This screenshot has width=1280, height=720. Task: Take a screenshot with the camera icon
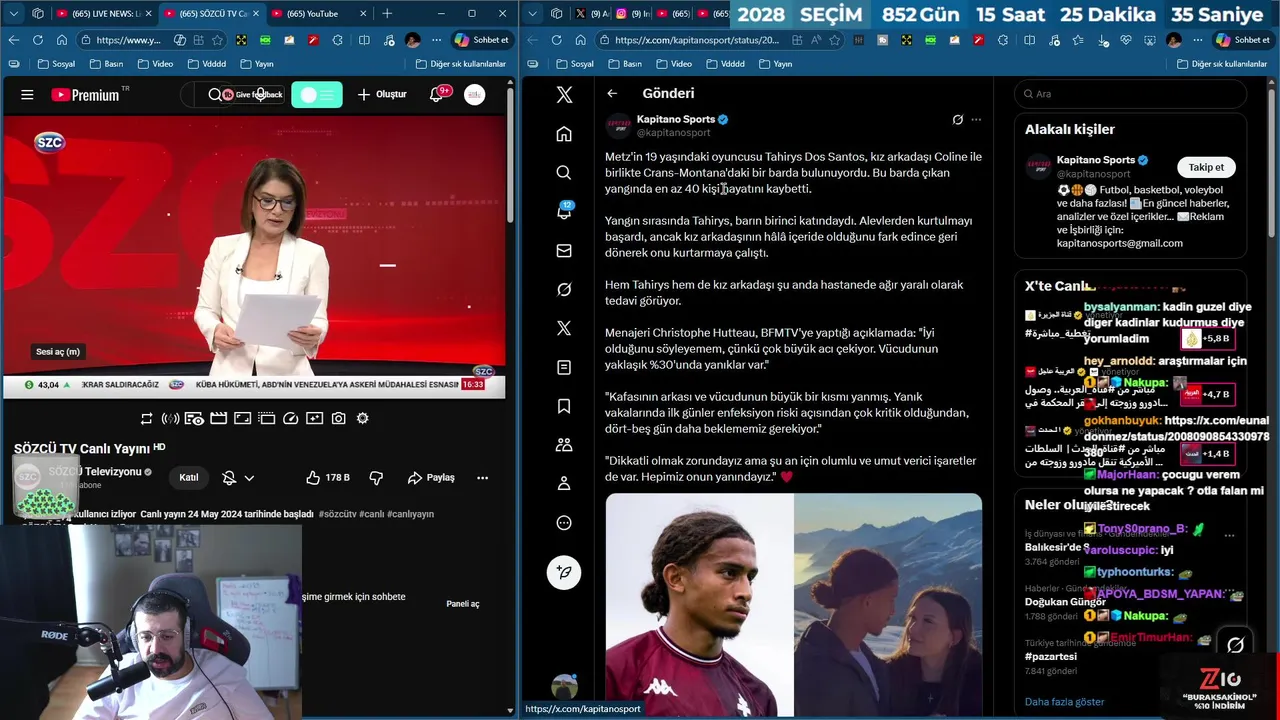339,418
